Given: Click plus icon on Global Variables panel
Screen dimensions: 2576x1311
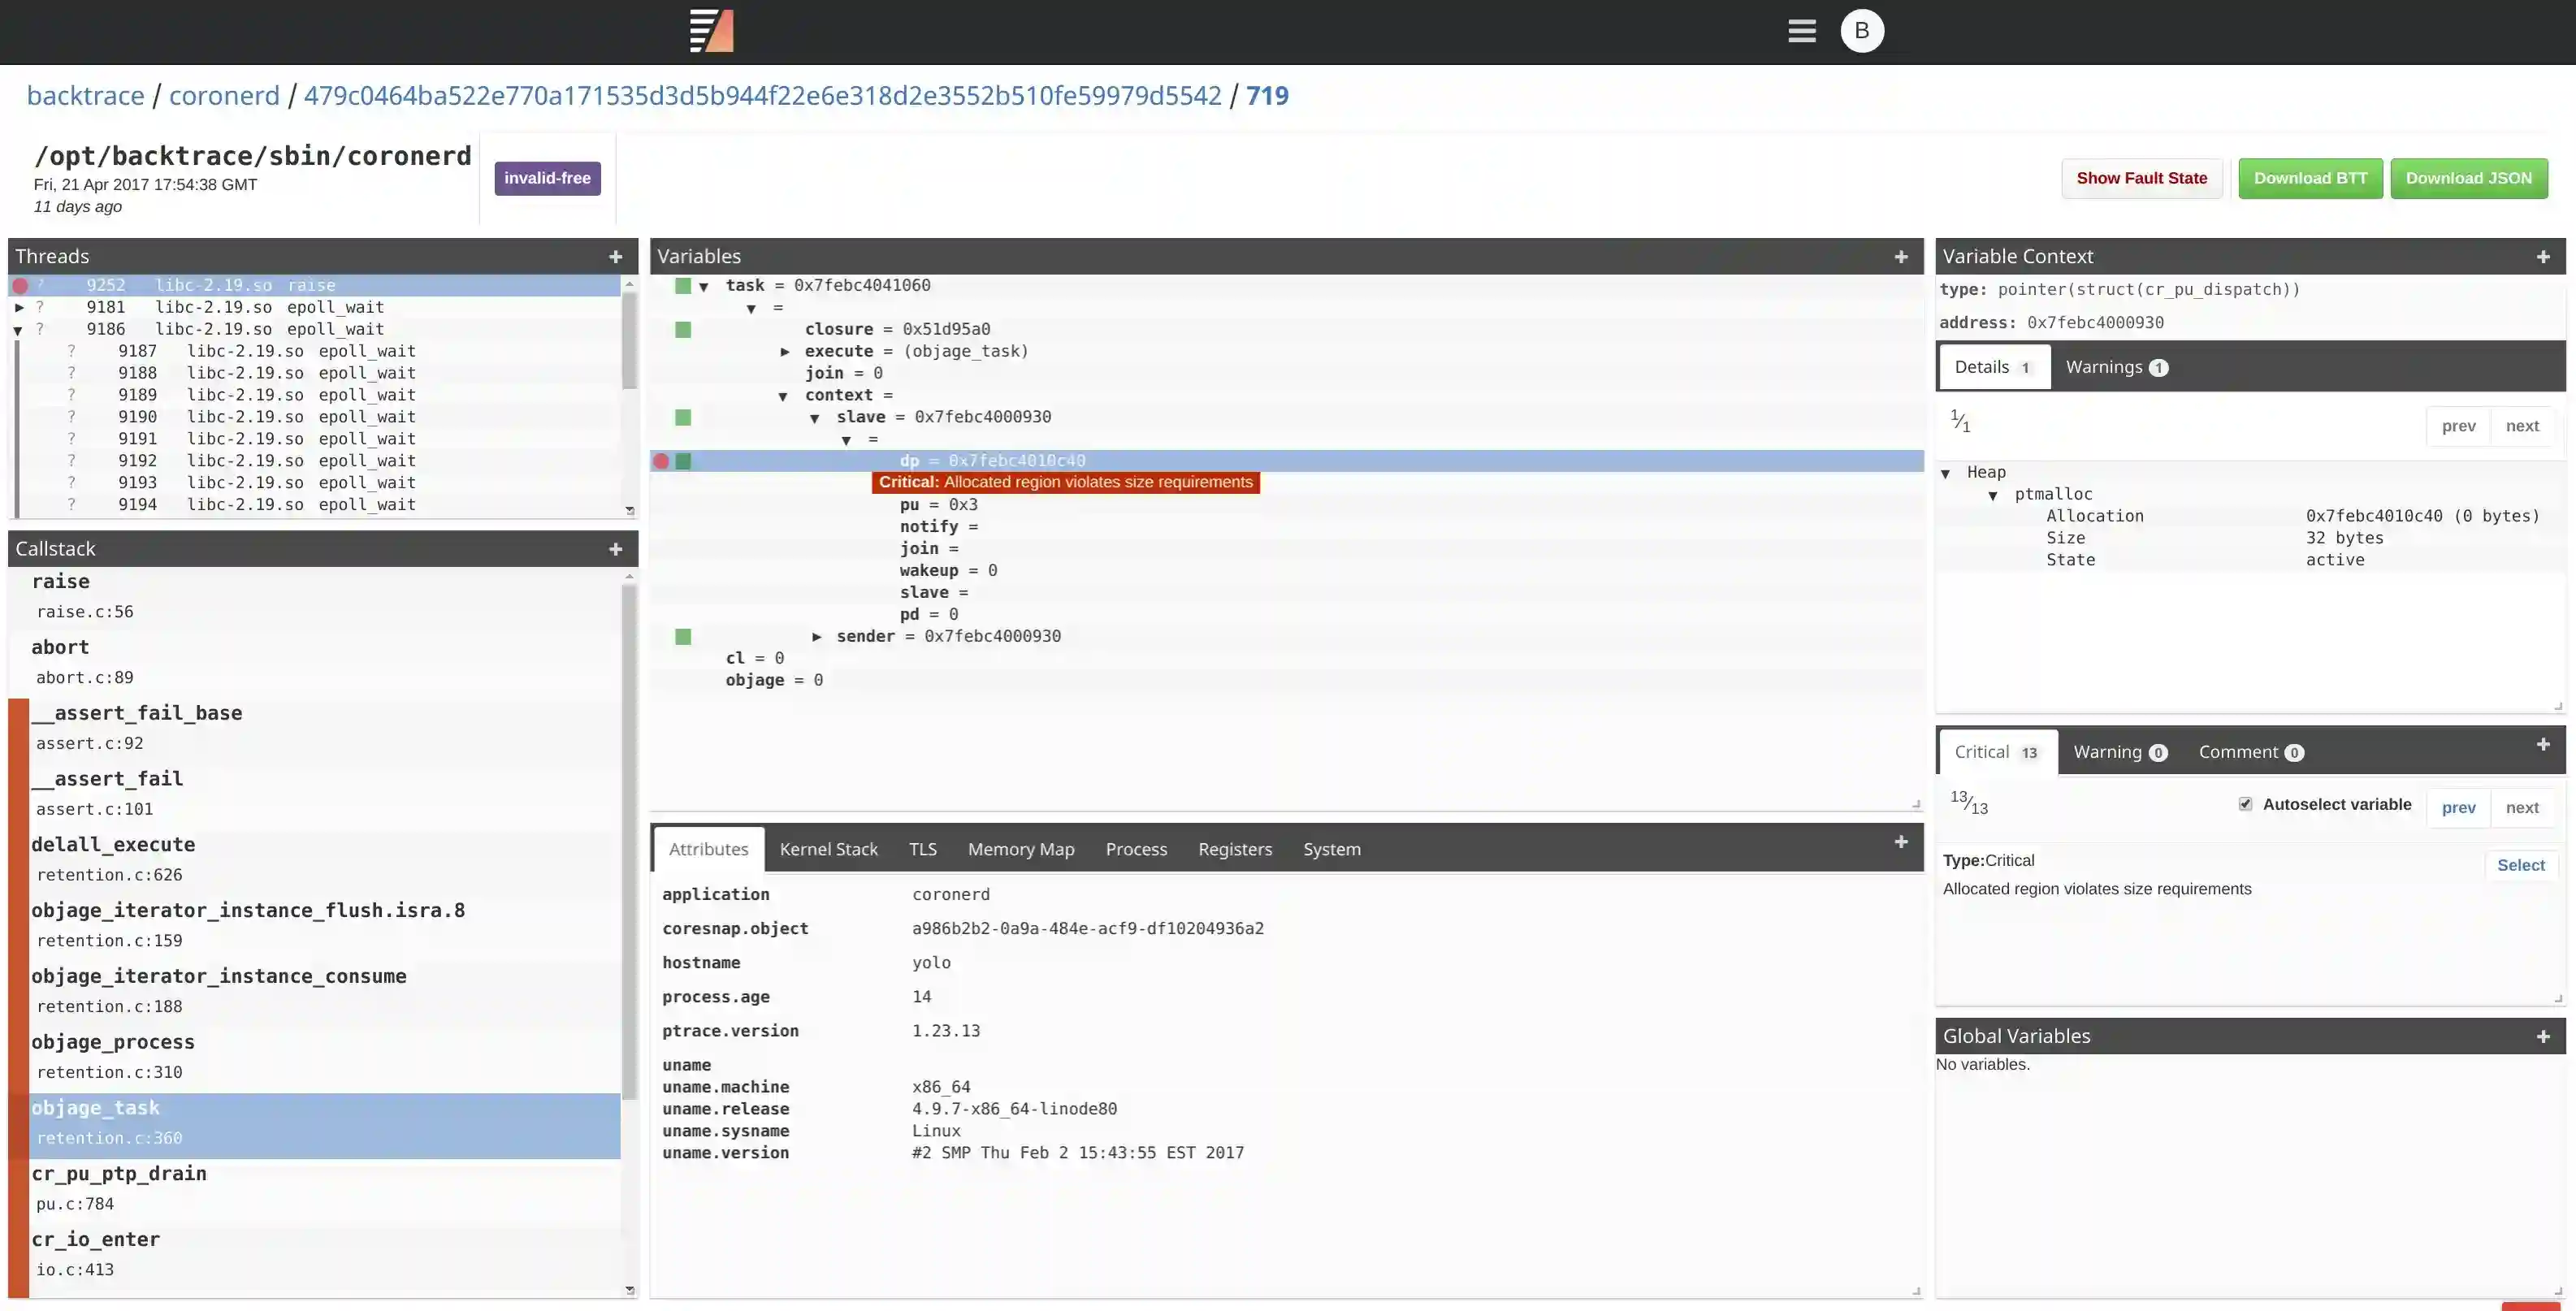Looking at the screenshot, I should [2542, 1036].
